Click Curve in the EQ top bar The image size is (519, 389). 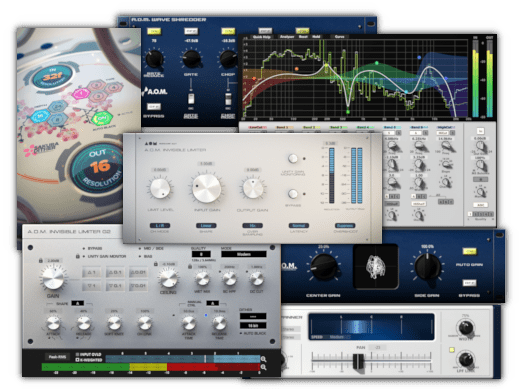[x=339, y=37]
